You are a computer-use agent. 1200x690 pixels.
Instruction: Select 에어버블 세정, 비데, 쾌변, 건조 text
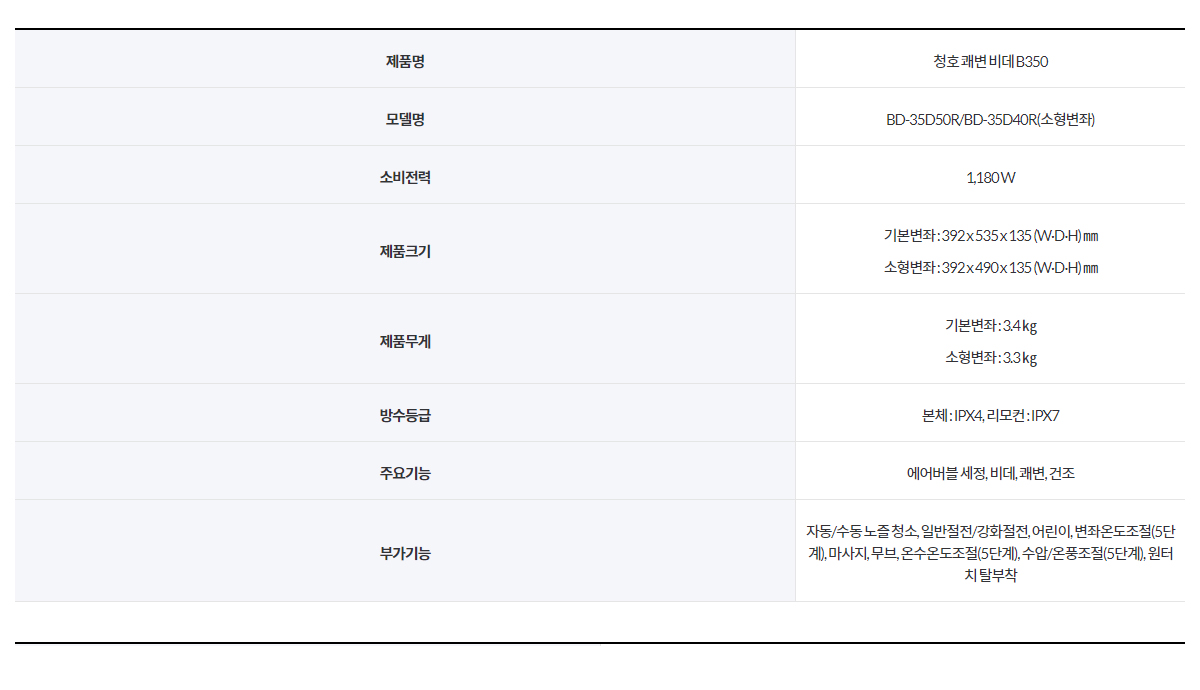tap(990, 473)
